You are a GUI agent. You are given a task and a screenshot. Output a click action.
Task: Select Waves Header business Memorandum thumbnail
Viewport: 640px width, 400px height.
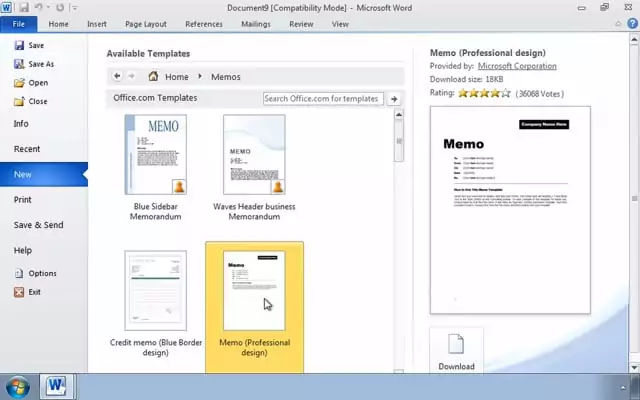254,155
